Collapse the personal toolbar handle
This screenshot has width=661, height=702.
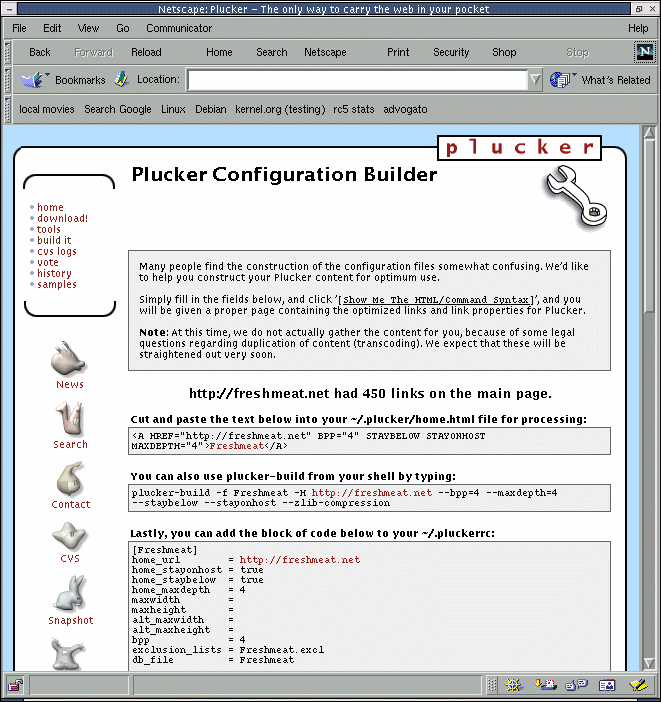[7, 109]
